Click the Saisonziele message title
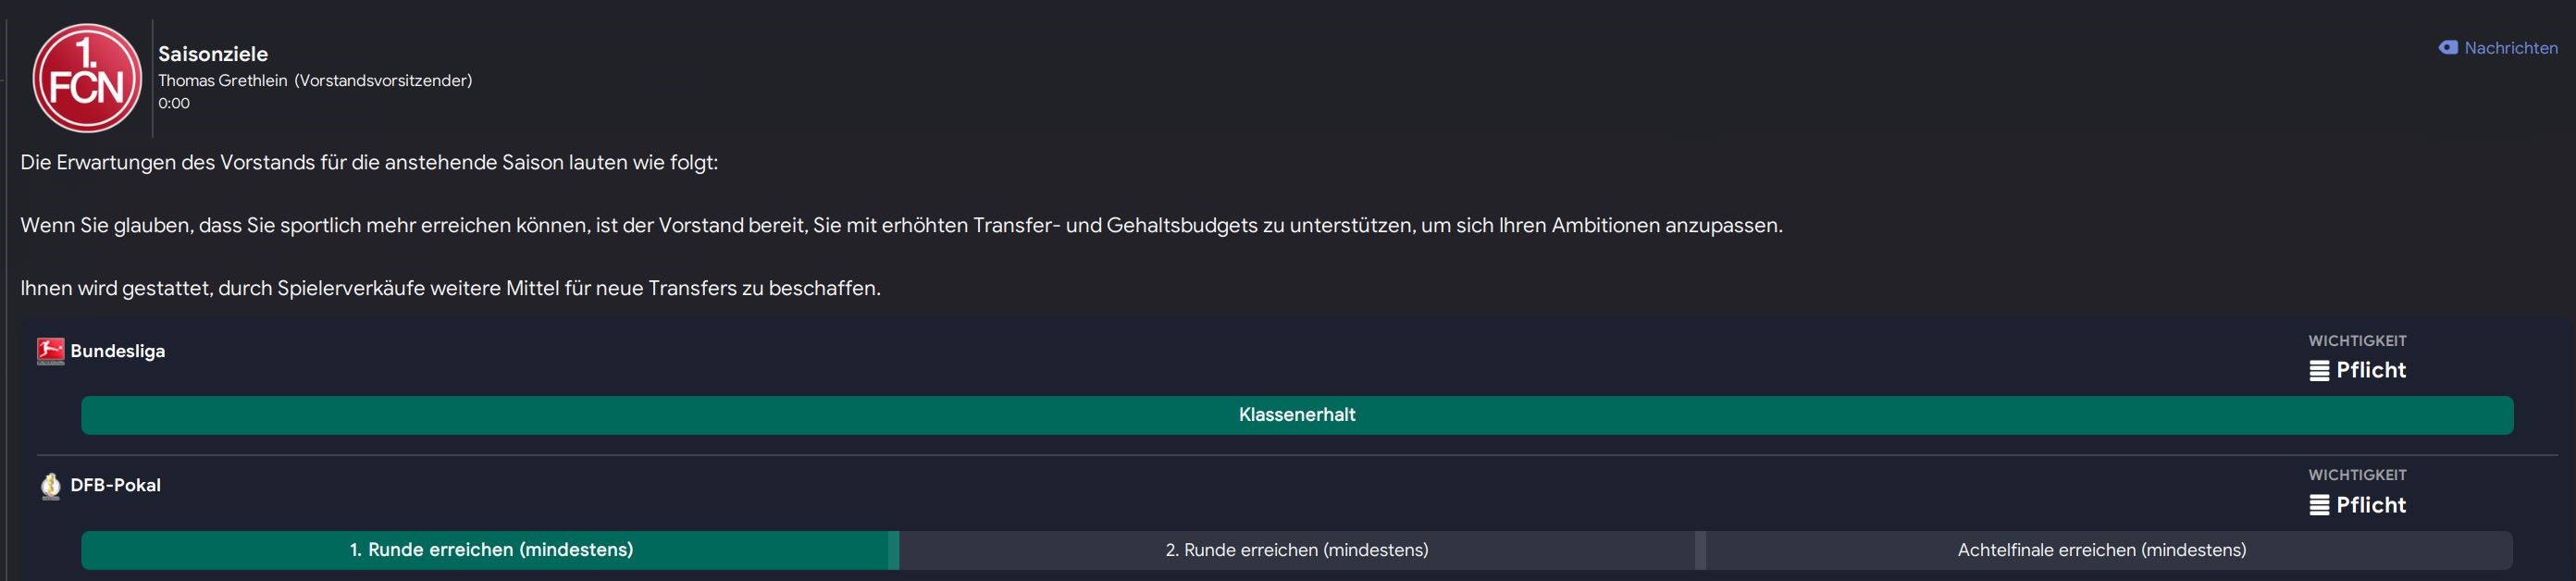Viewport: 2576px width, 581px height. coord(213,54)
